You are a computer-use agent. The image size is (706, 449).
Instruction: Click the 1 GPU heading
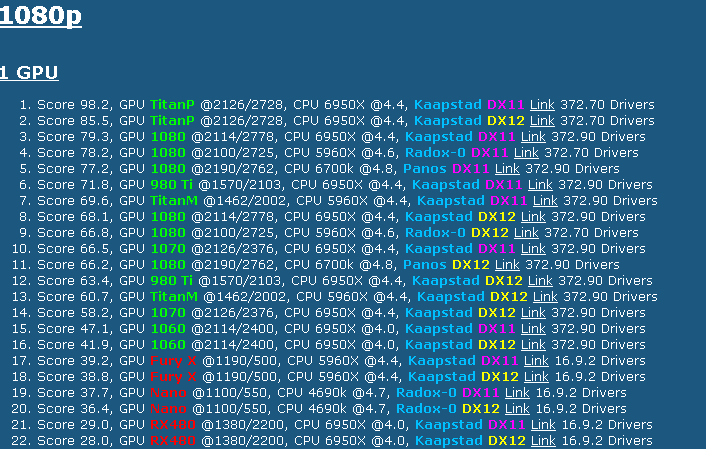click(29, 73)
